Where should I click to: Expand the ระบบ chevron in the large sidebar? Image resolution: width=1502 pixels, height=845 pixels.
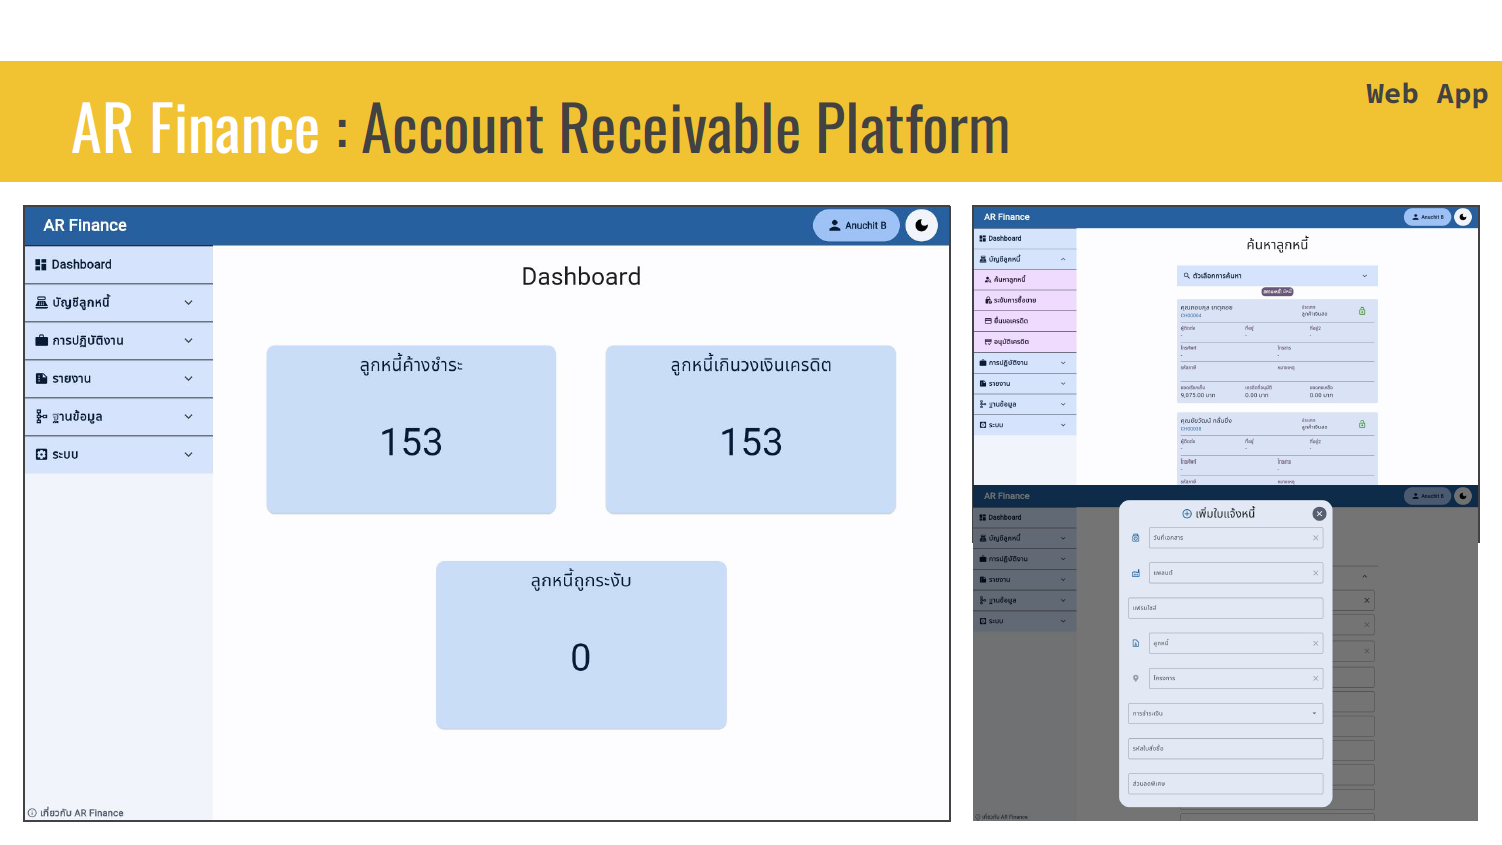point(188,455)
